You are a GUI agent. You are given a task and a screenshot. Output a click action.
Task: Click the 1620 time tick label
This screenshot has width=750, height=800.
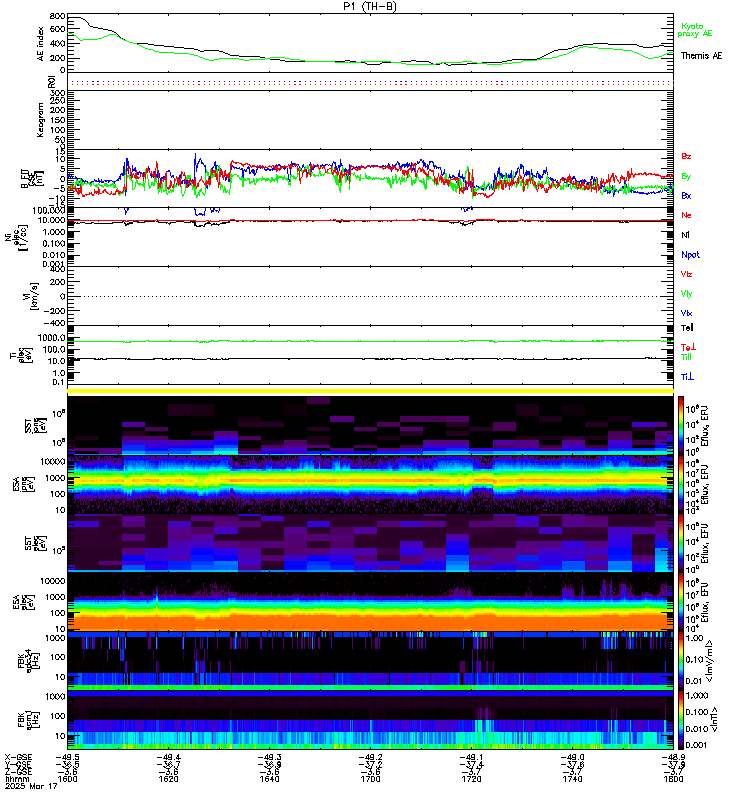[x=168, y=779]
